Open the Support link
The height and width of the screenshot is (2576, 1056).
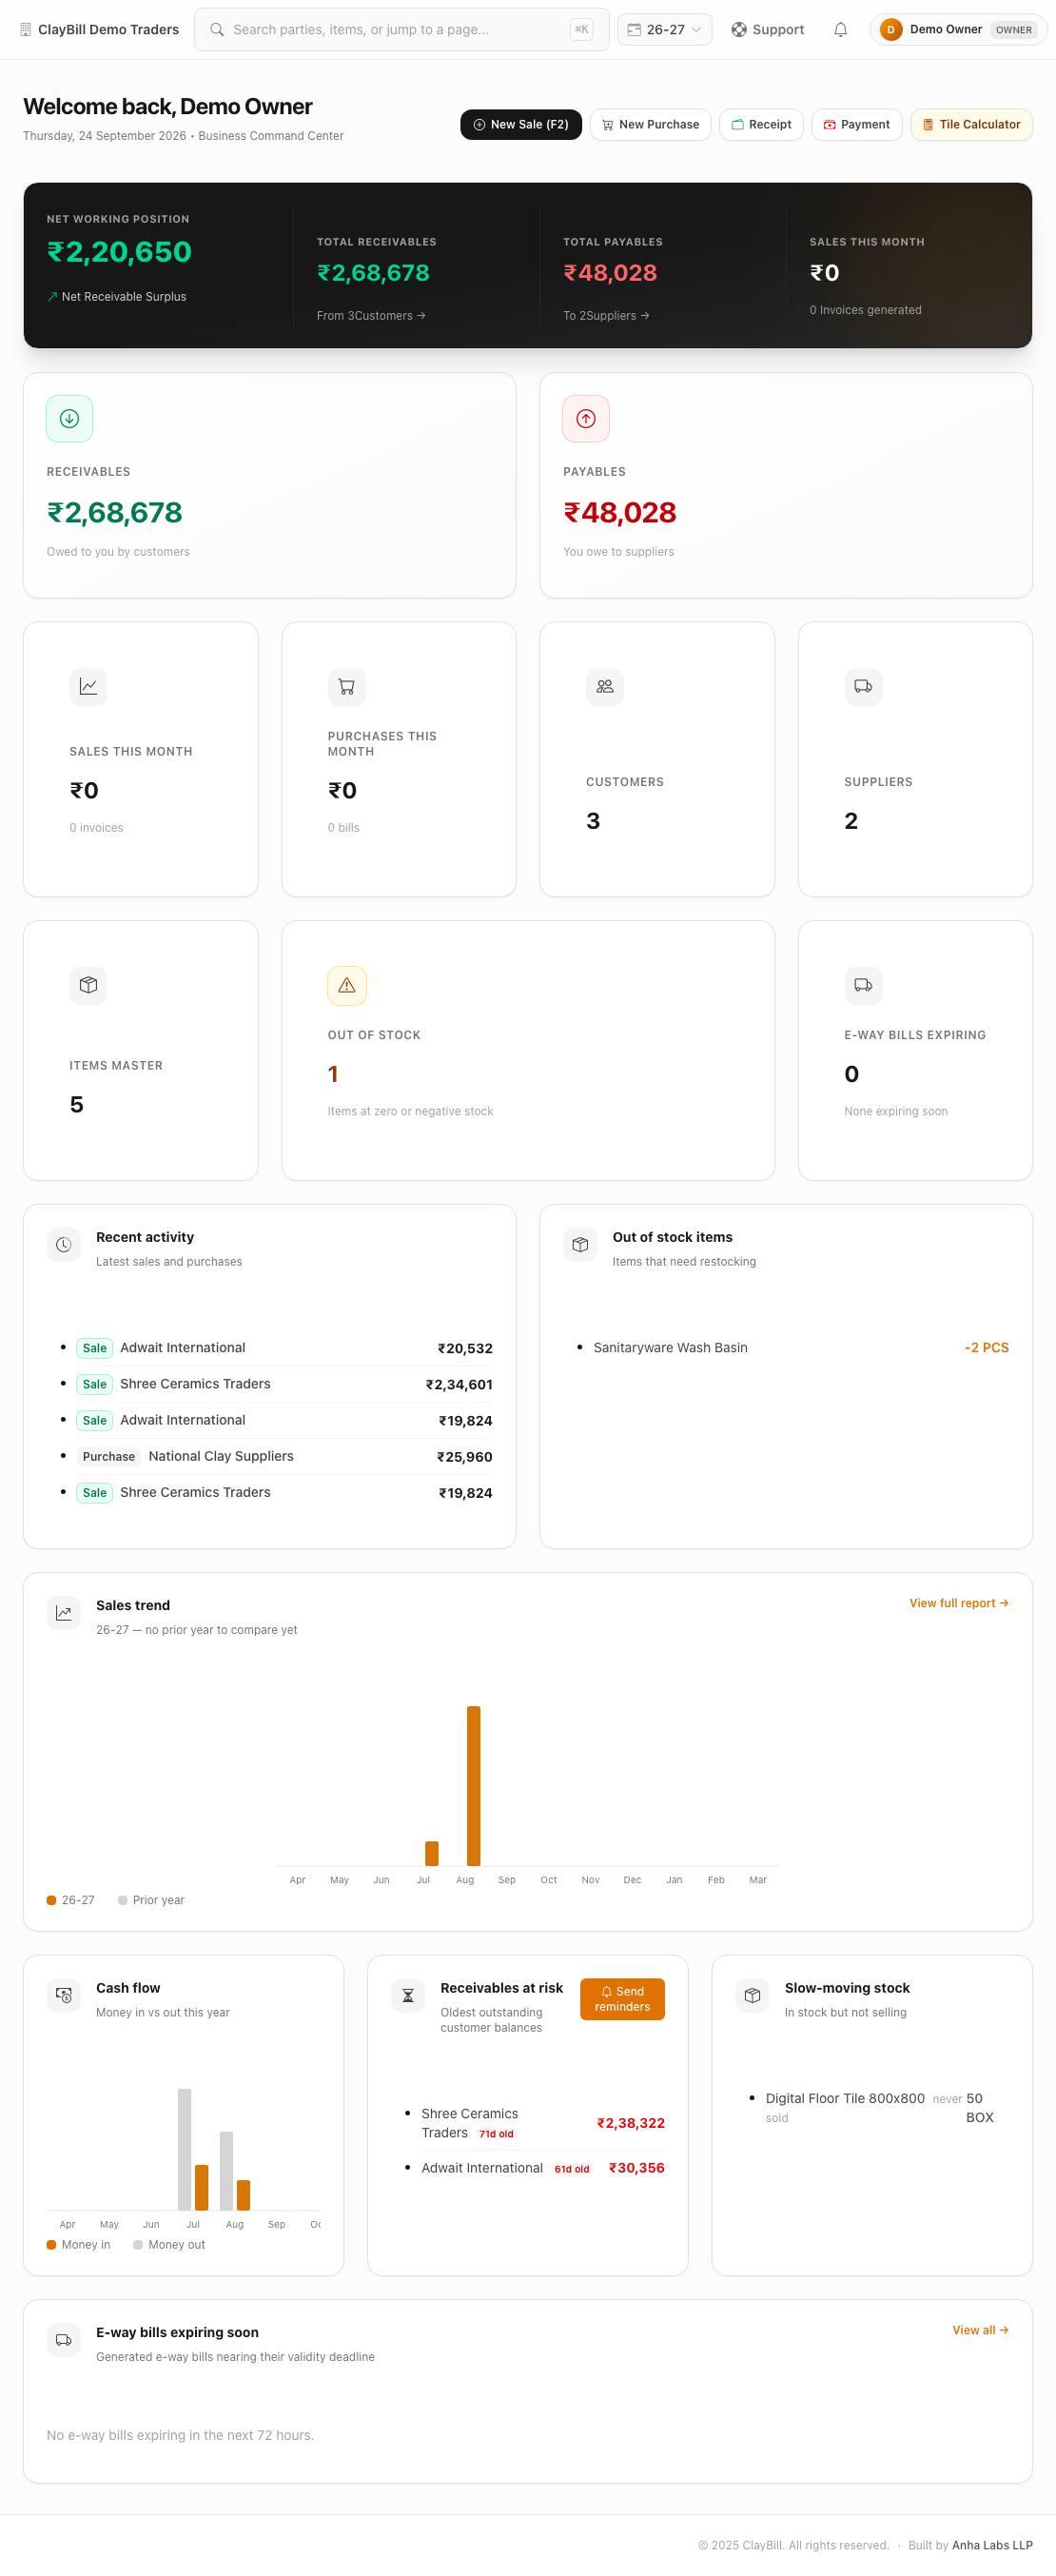[x=768, y=30]
